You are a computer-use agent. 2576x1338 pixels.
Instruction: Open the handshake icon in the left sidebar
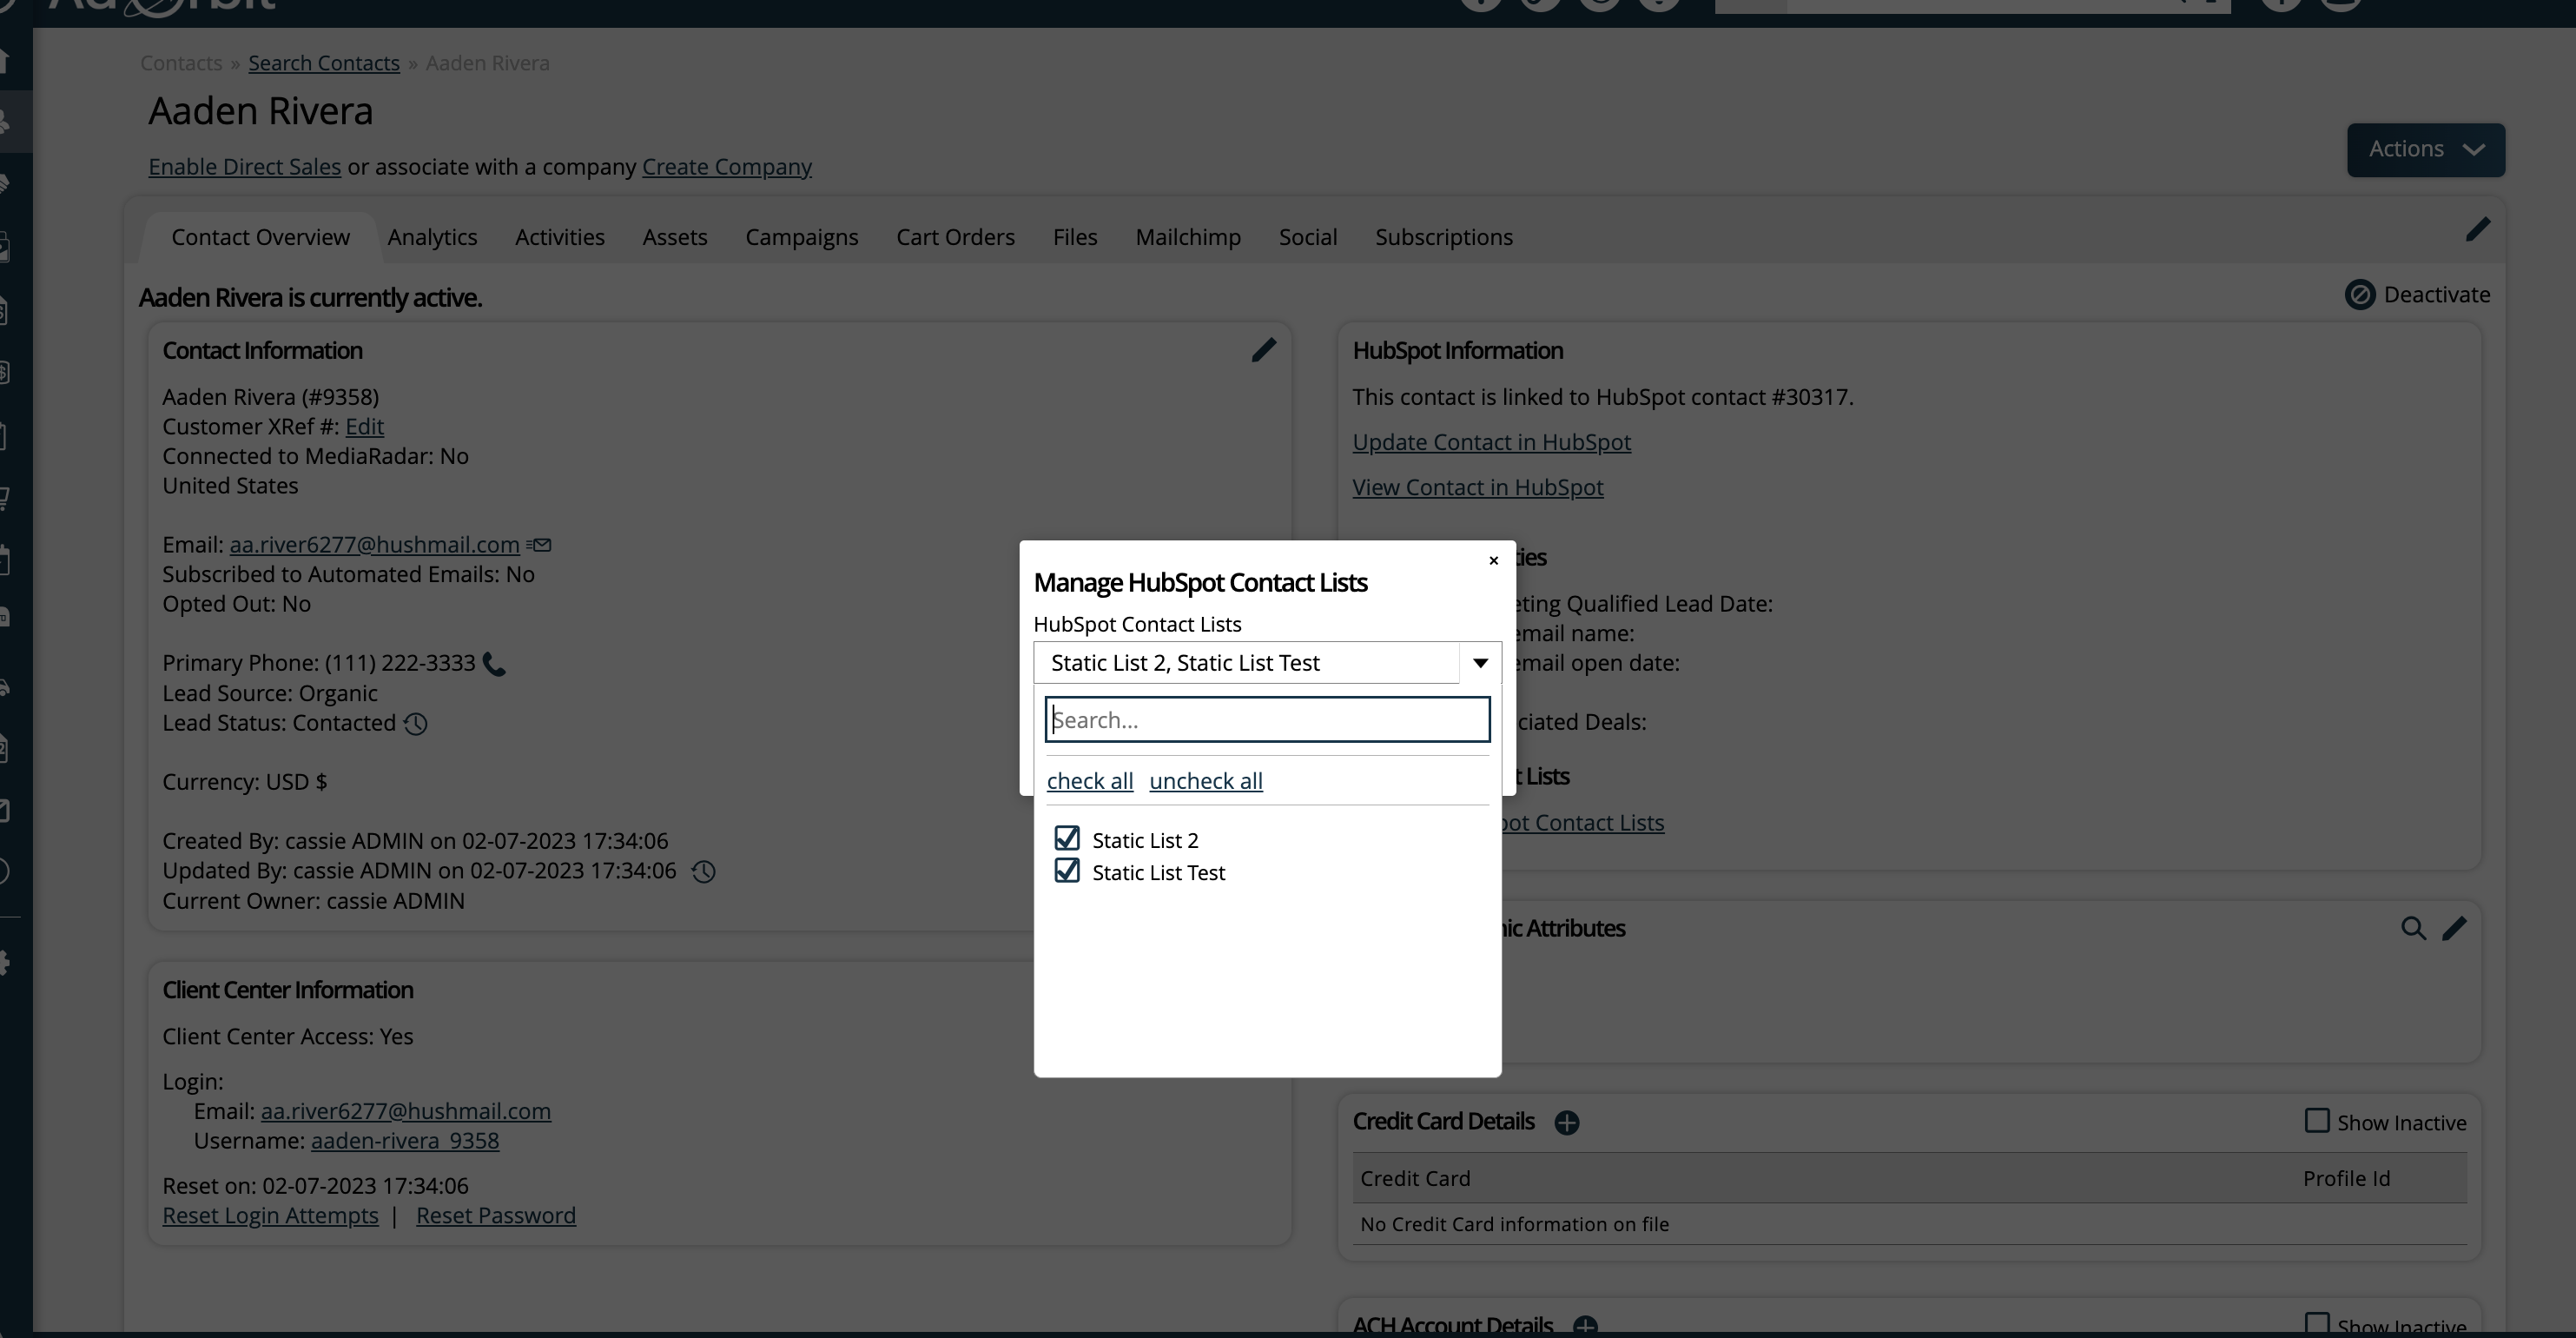5,184
